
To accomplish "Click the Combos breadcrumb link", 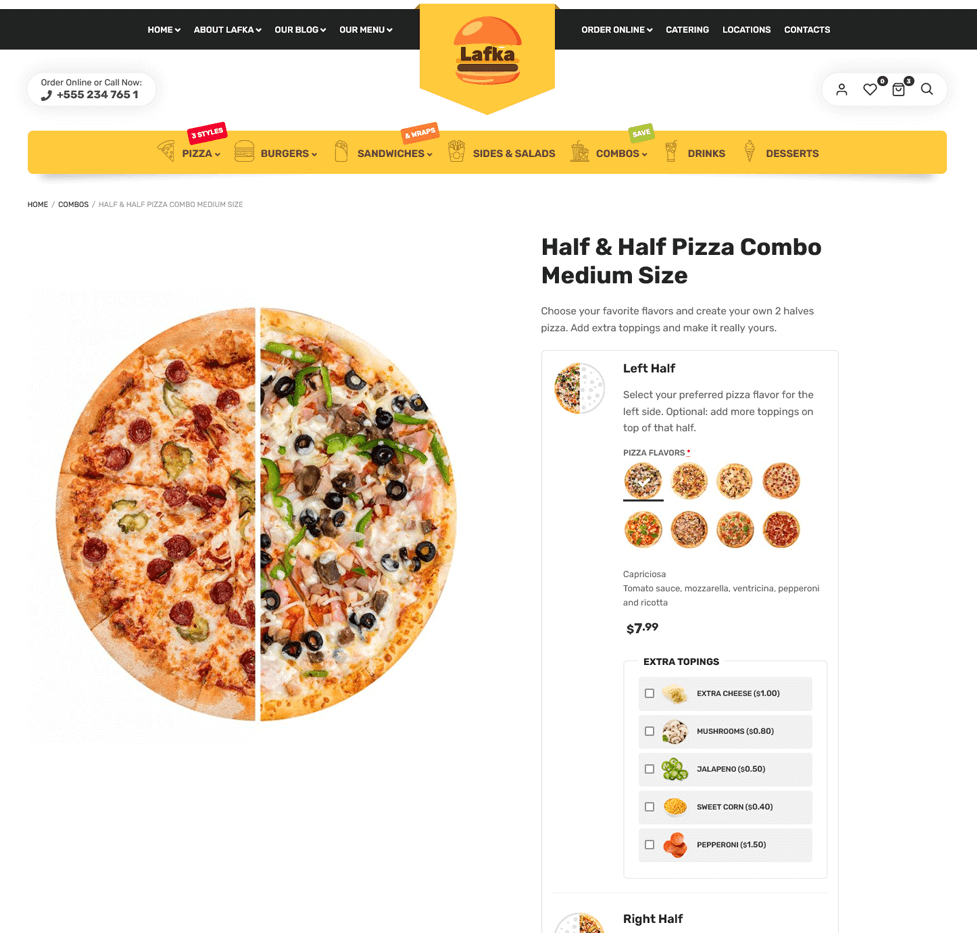I will 73,204.
